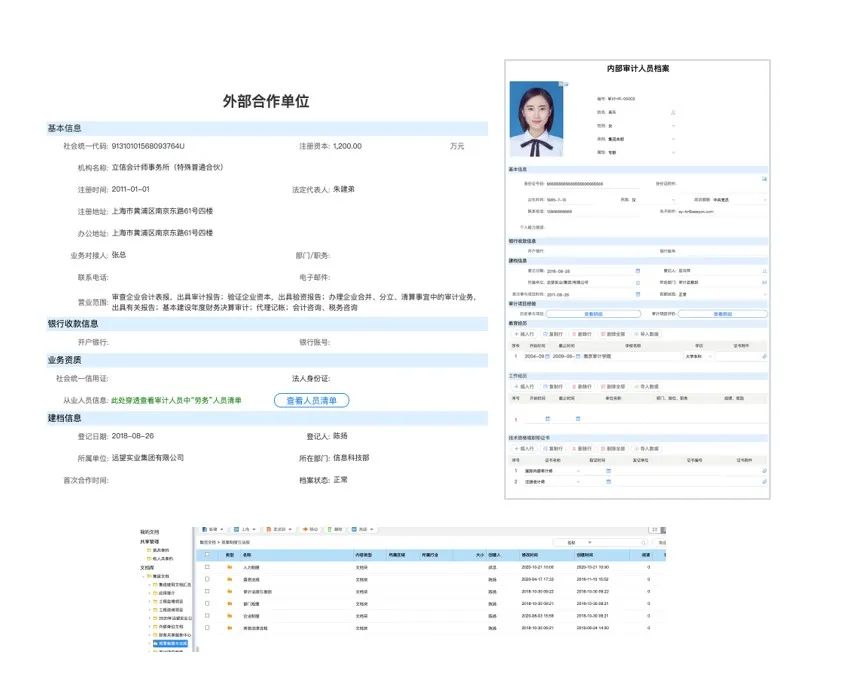Select 我的文档 in the left sidebar
Screen dimensions: 849x679
pos(150,531)
